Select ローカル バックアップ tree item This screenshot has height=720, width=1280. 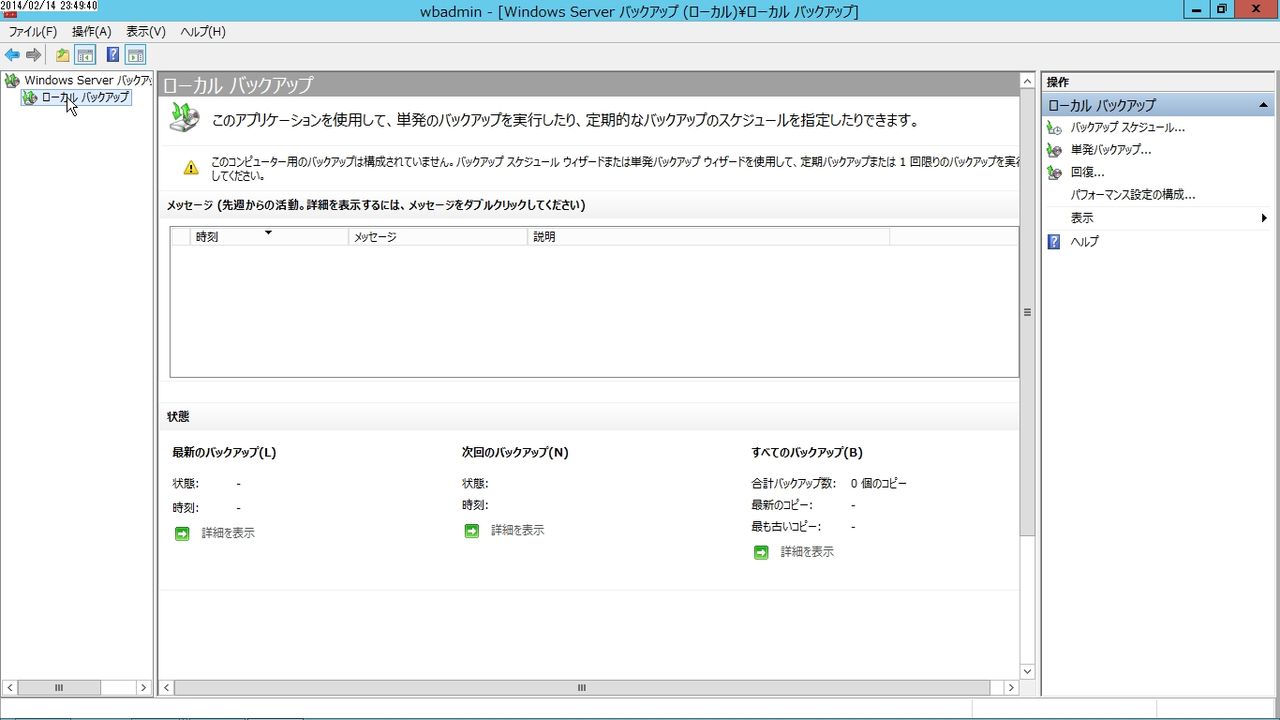[85, 98]
